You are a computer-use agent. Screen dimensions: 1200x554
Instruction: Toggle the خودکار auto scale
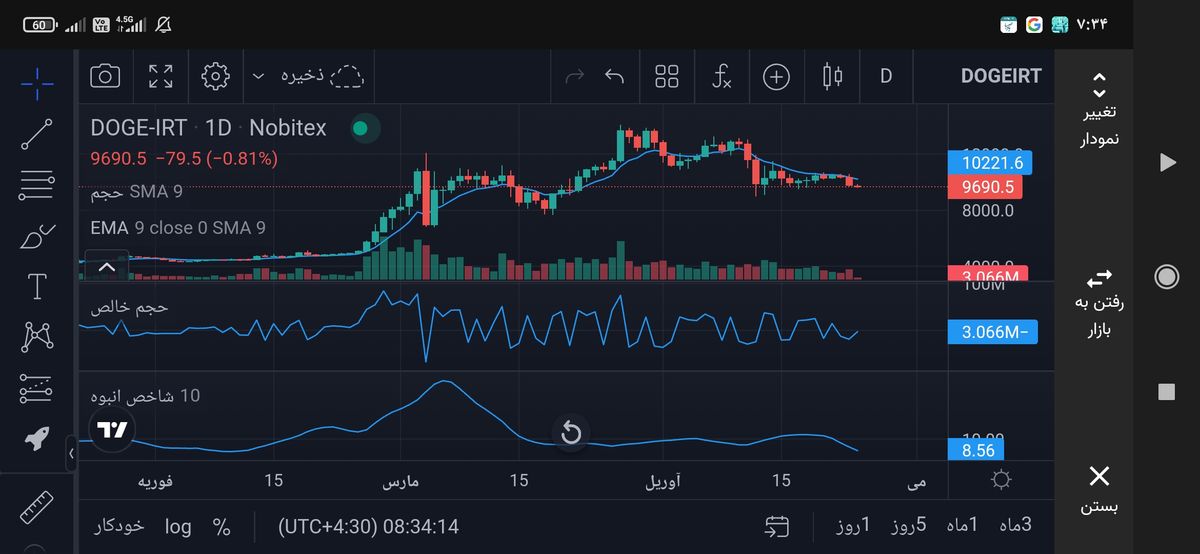point(120,526)
